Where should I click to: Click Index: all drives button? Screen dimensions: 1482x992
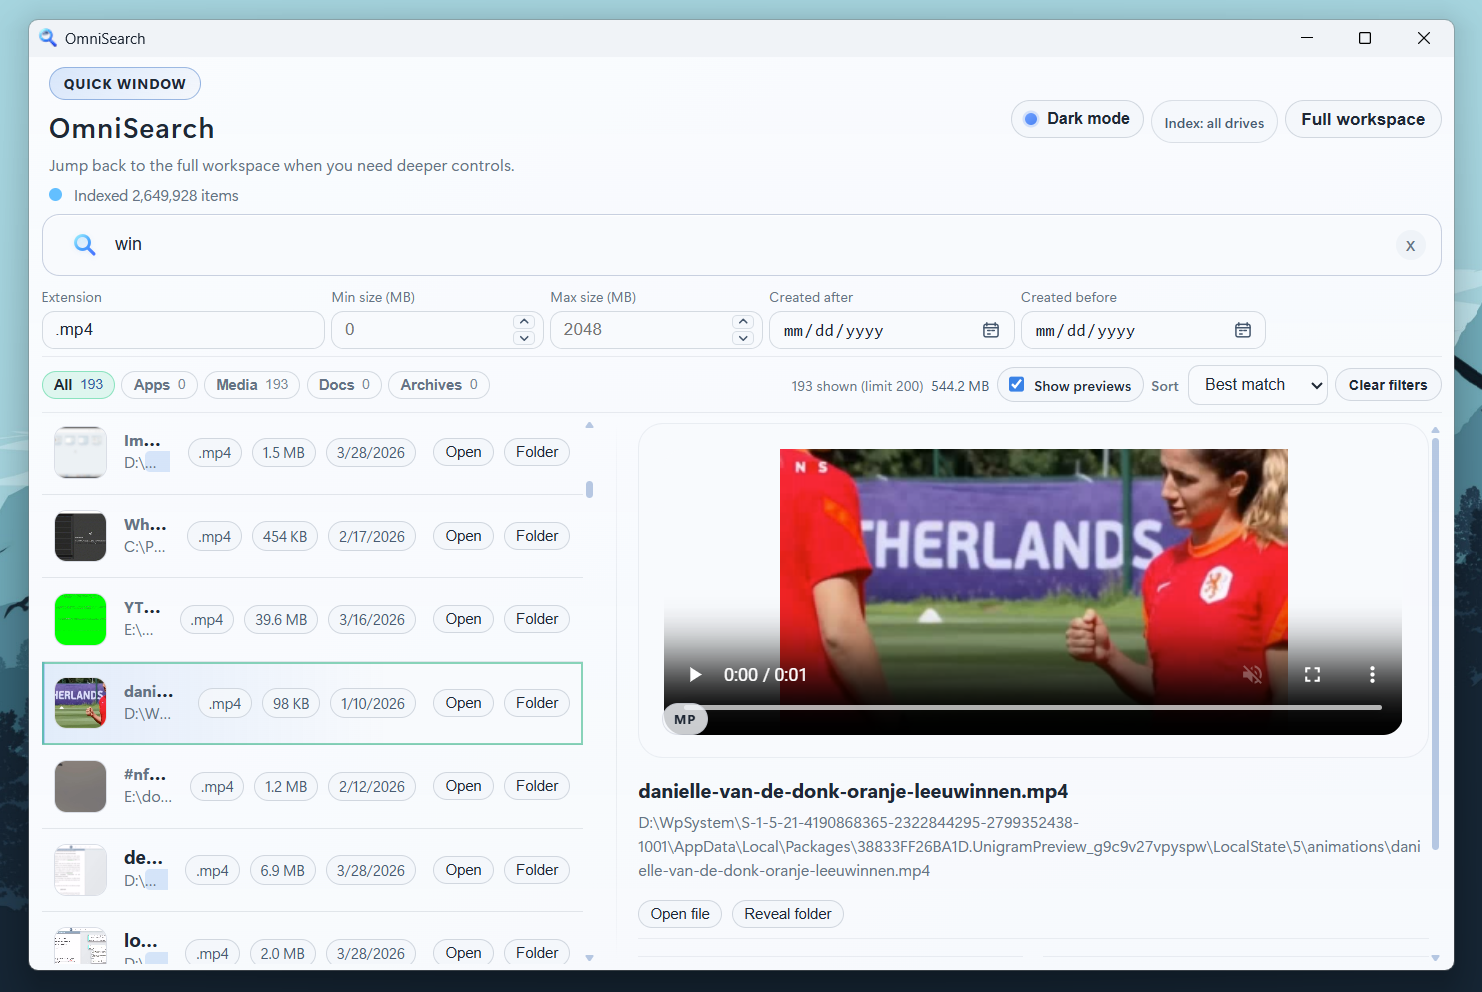coord(1214,122)
